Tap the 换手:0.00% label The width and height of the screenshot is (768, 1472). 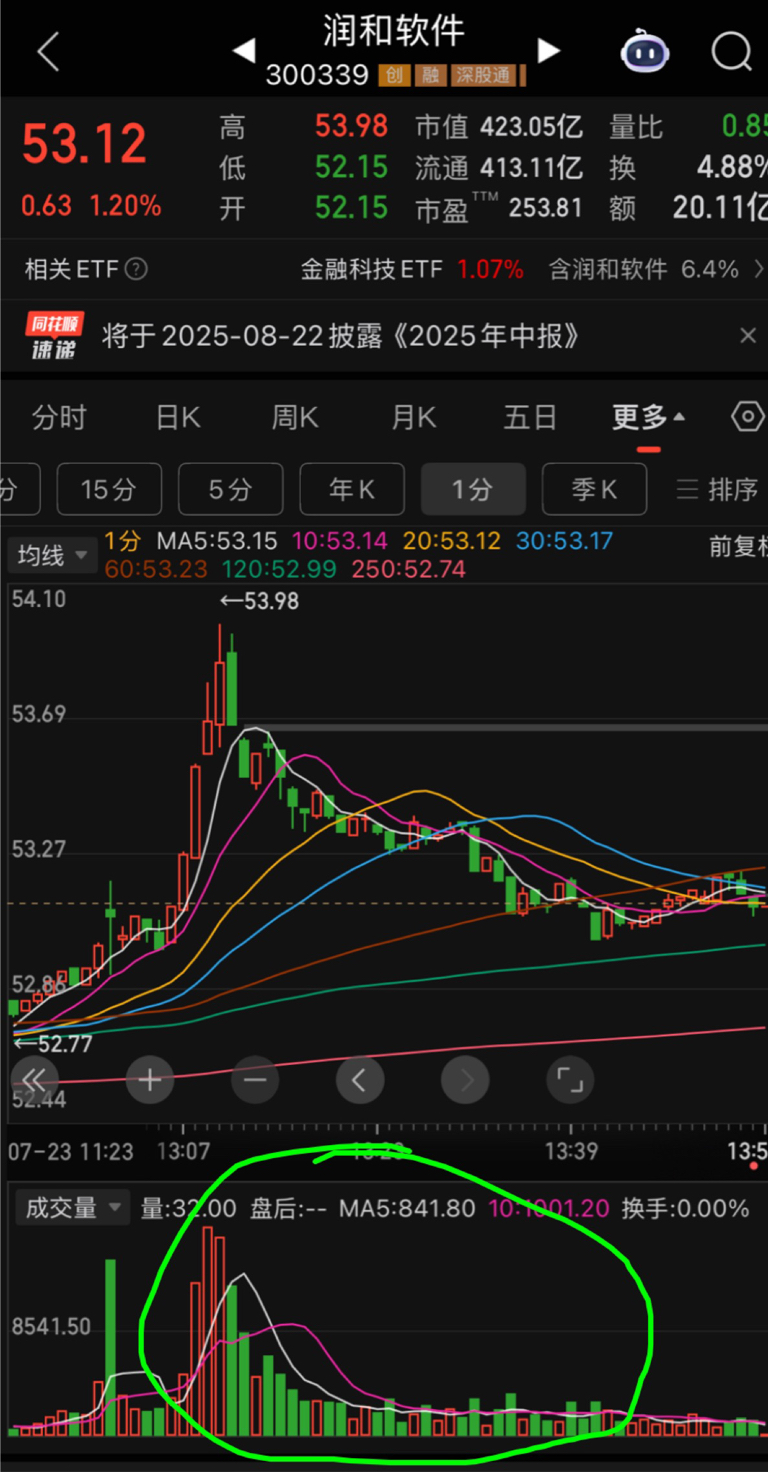click(685, 1208)
